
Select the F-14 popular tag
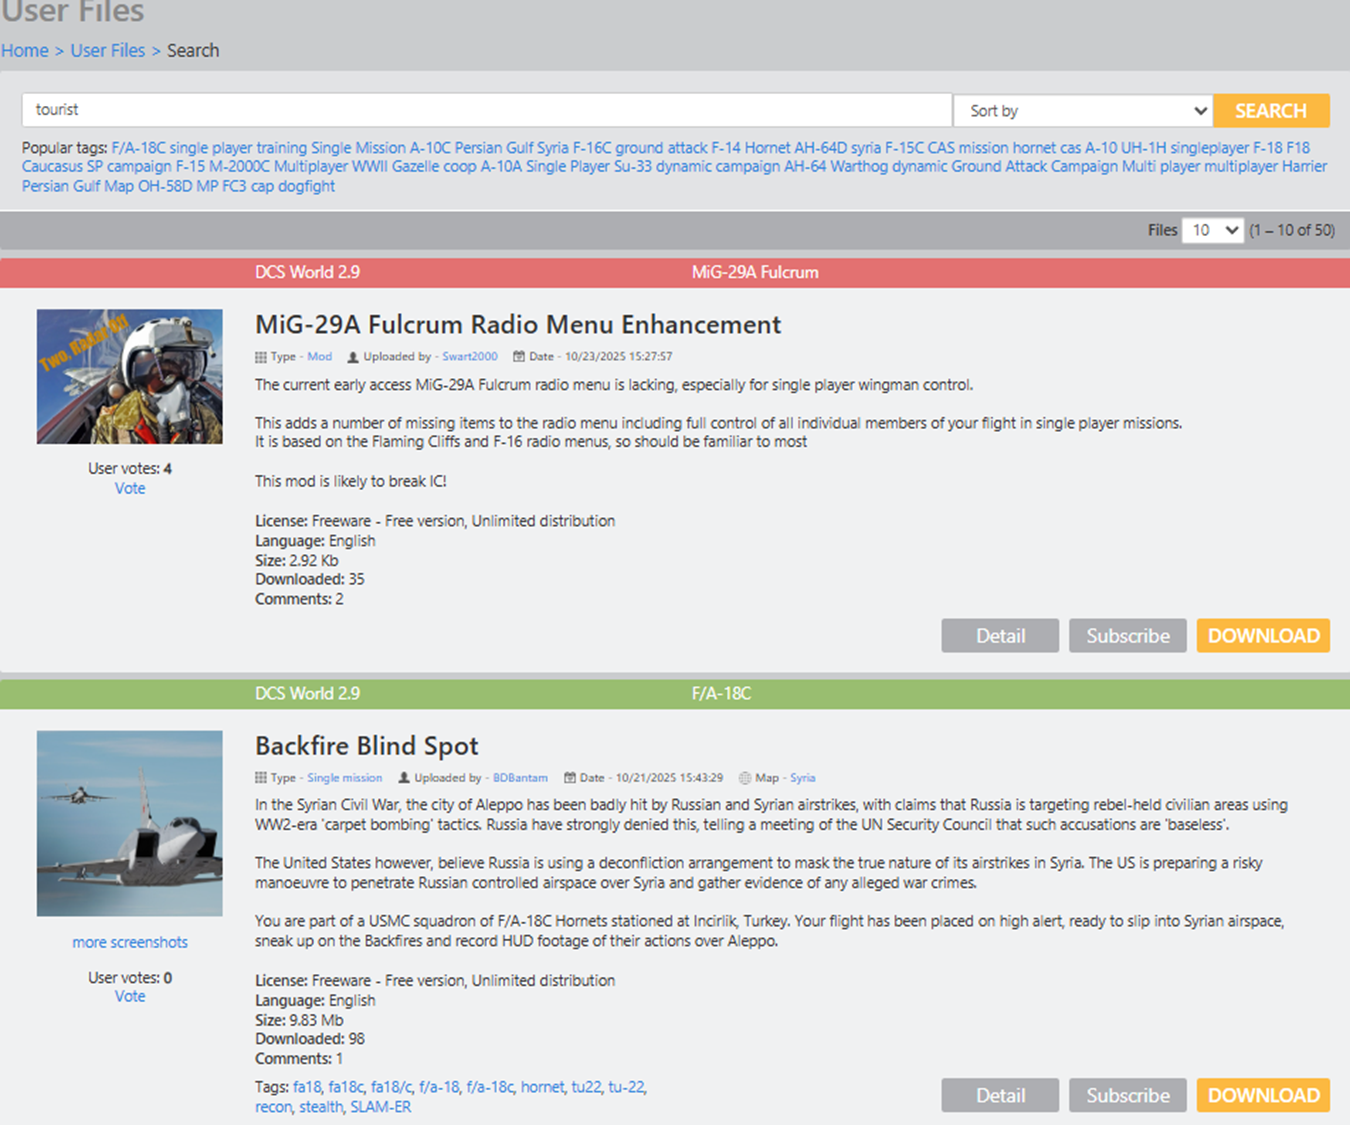[x=726, y=148]
